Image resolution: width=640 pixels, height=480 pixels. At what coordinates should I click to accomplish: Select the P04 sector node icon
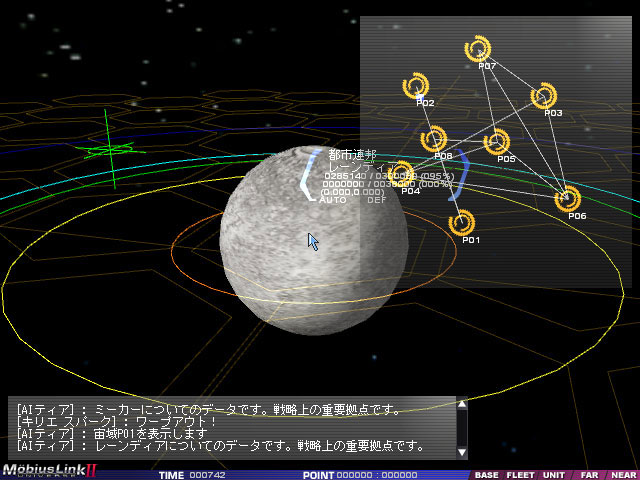click(401, 174)
